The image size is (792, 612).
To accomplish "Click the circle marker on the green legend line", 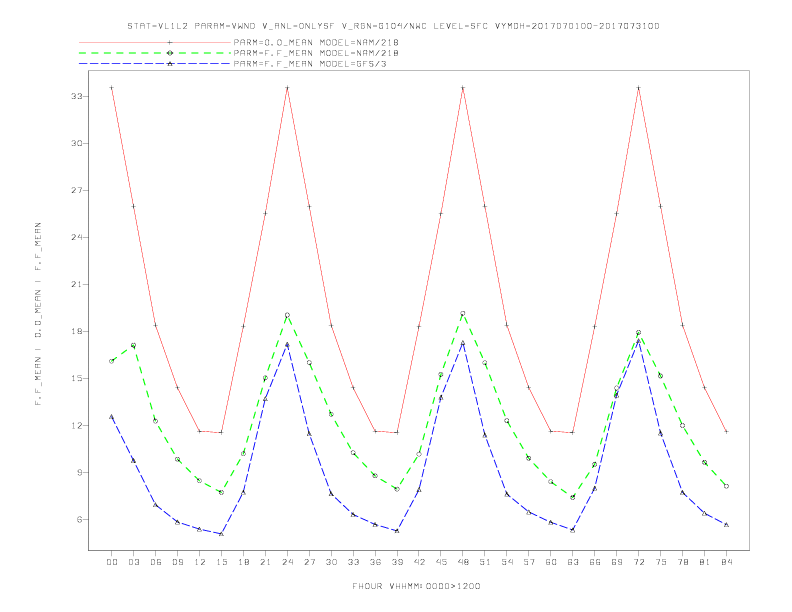I will point(170,53).
